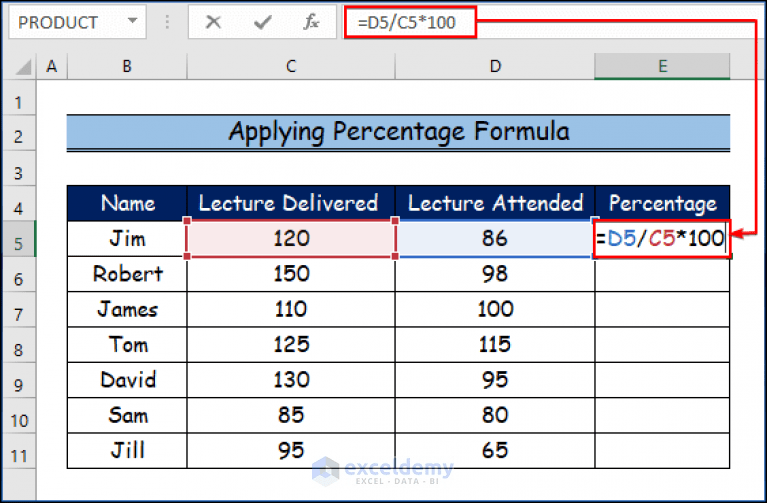Image resolution: width=767 pixels, height=503 pixels.
Task: Click the Lecture Delivered header cell
Action: pyautogui.click(x=291, y=204)
